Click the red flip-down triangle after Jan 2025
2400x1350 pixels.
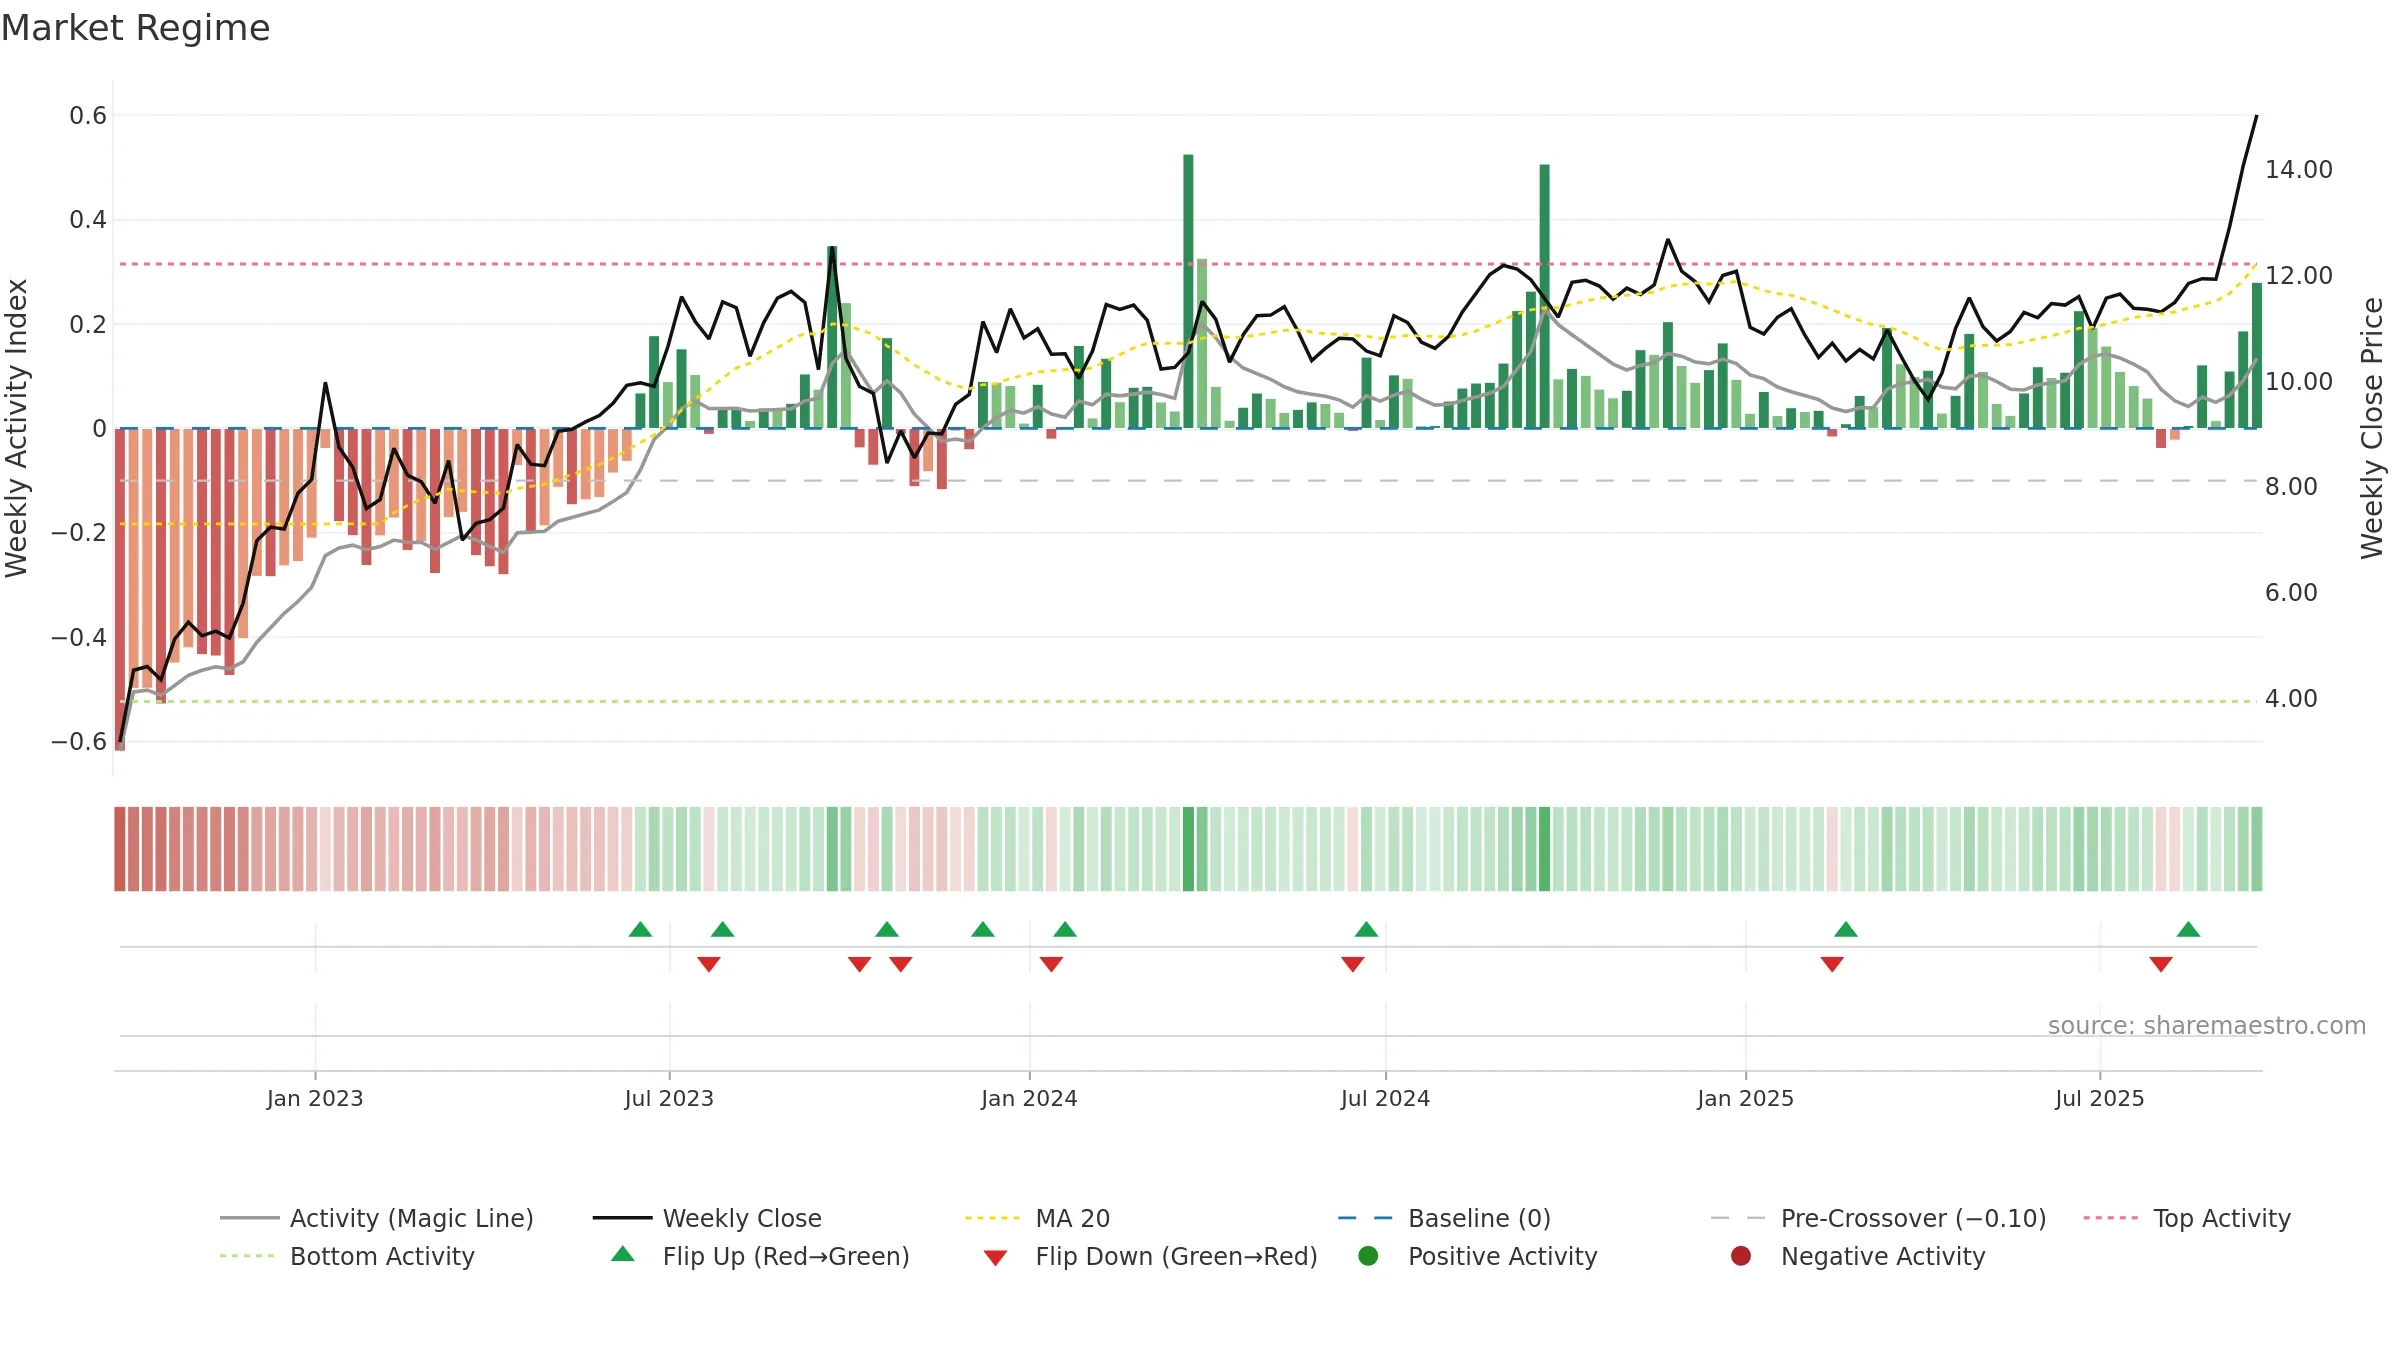(1832, 964)
